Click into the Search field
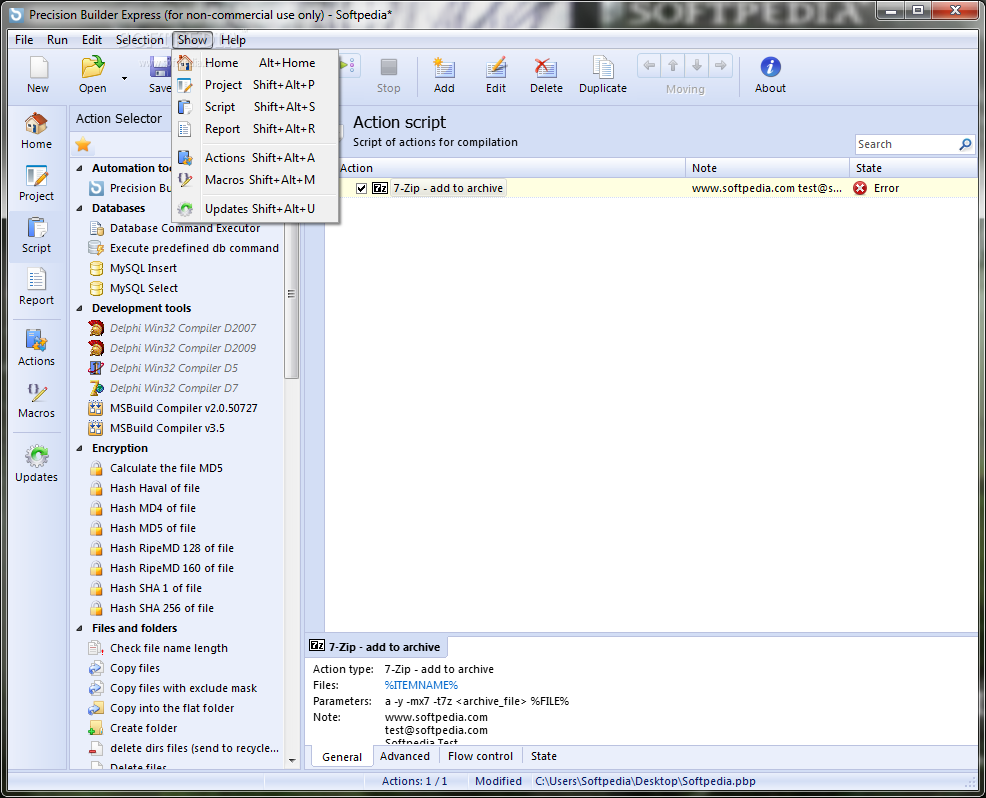The image size is (986, 798). pyautogui.click(x=906, y=145)
